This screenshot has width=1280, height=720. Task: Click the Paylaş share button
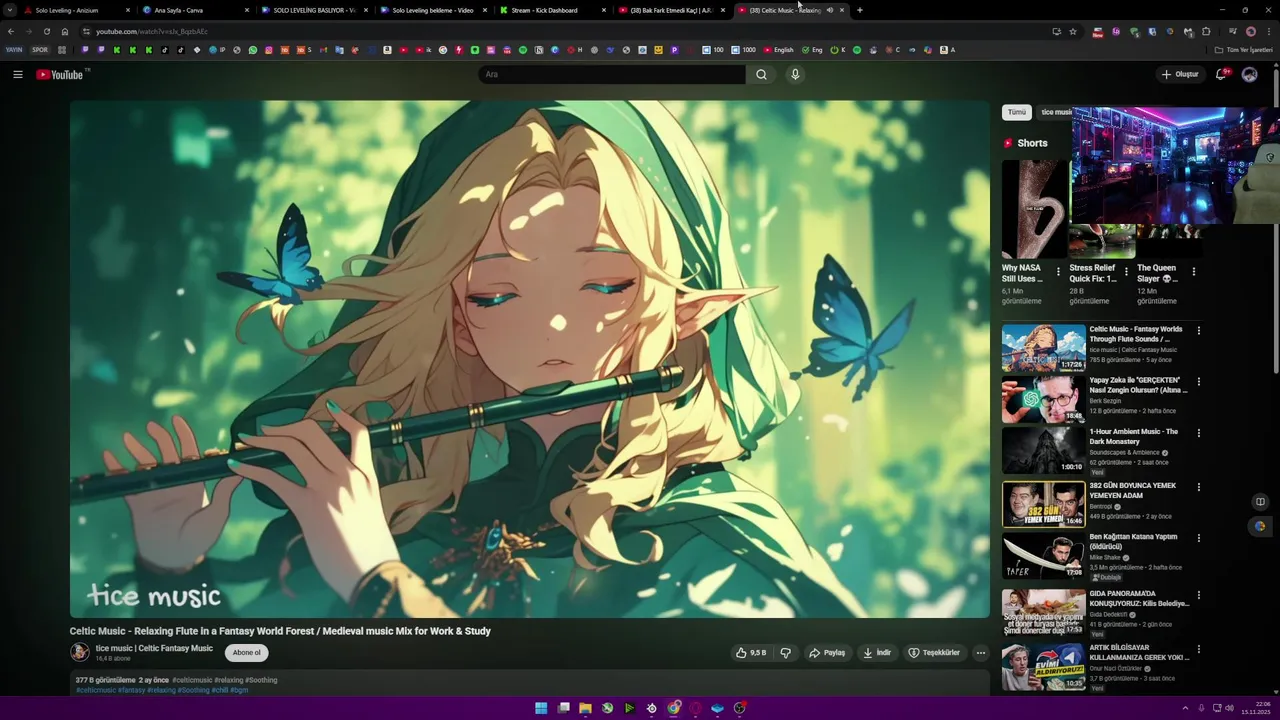click(x=827, y=653)
